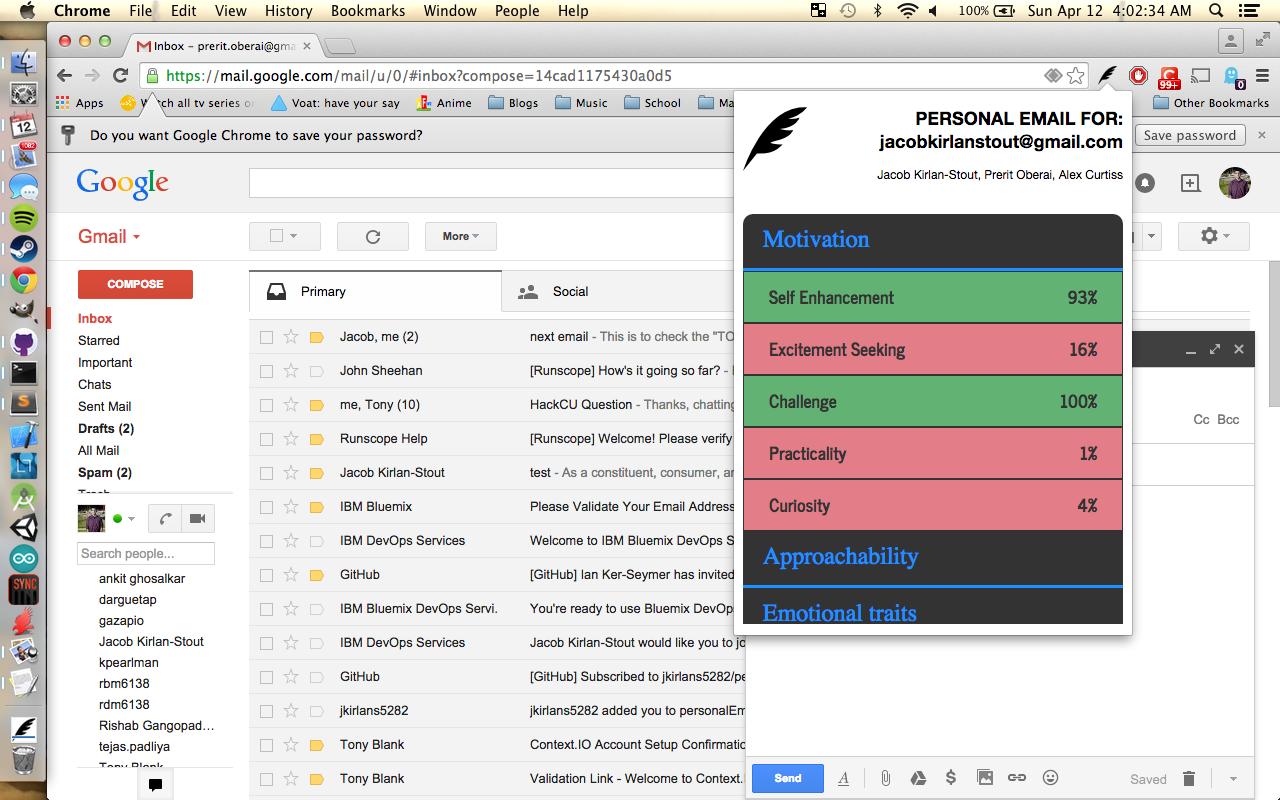Launch Unity from the dock
The height and width of the screenshot is (800, 1280).
click(24, 528)
